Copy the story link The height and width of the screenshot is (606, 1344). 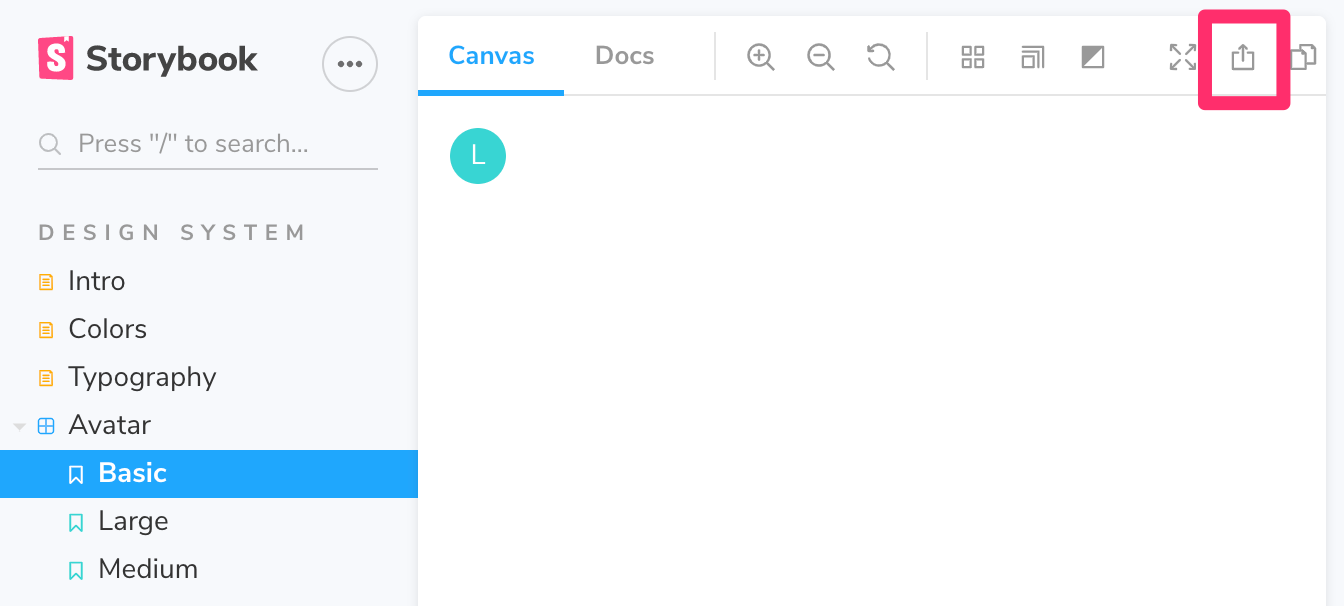(x=1302, y=57)
